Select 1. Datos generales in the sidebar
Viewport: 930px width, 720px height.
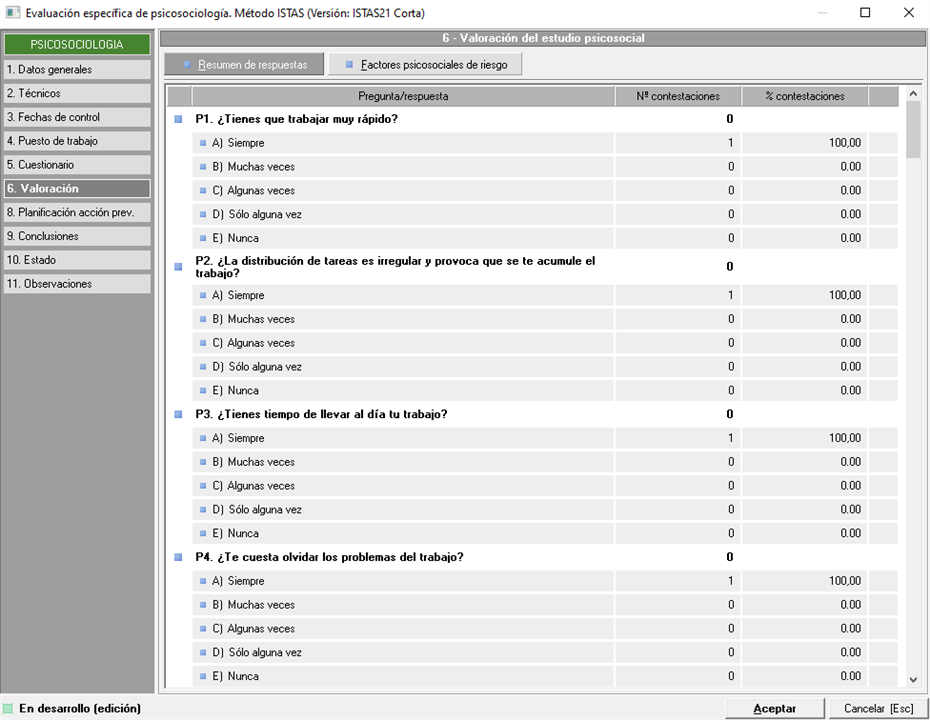pyautogui.click(x=76, y=70)
